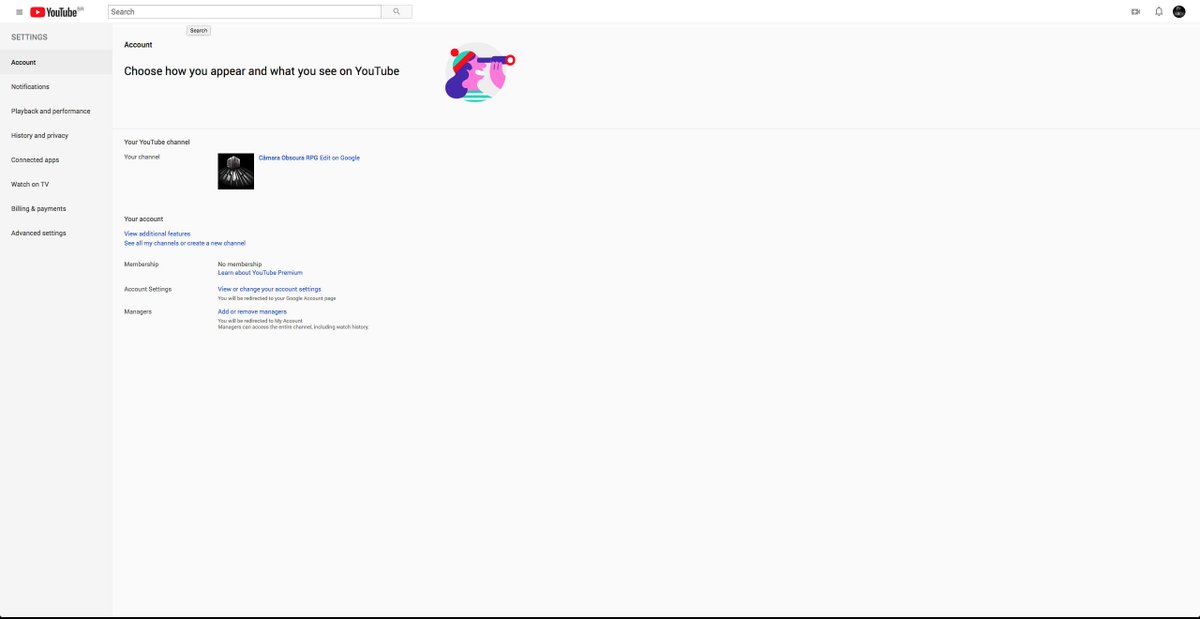
Task: Open the create video camera icon
Action: point(1135,12)
